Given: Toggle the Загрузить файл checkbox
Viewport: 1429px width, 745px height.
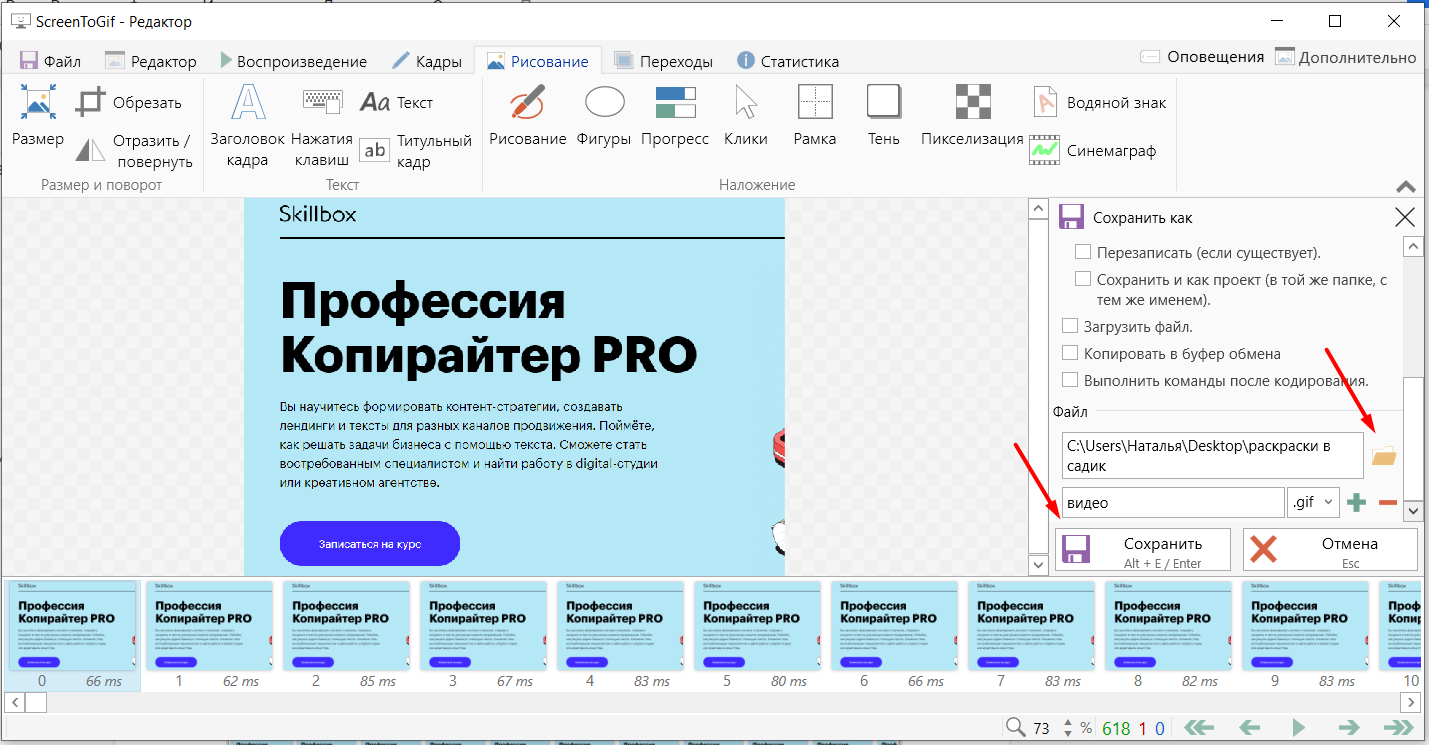Looking at the screenshot, I should 1070,326.
